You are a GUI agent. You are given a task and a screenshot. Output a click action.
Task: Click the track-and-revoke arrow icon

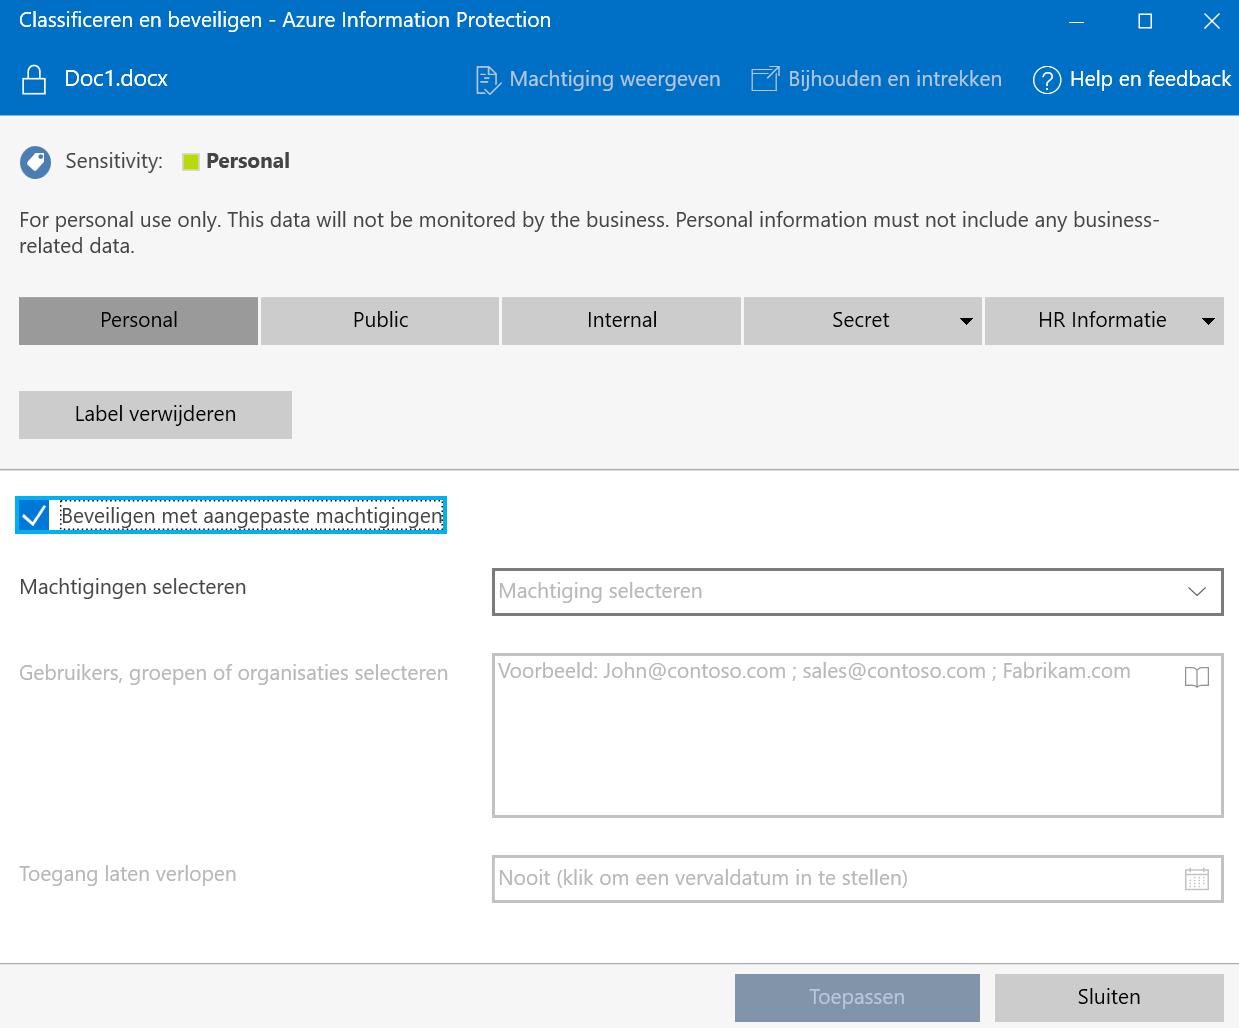point(765,78)
